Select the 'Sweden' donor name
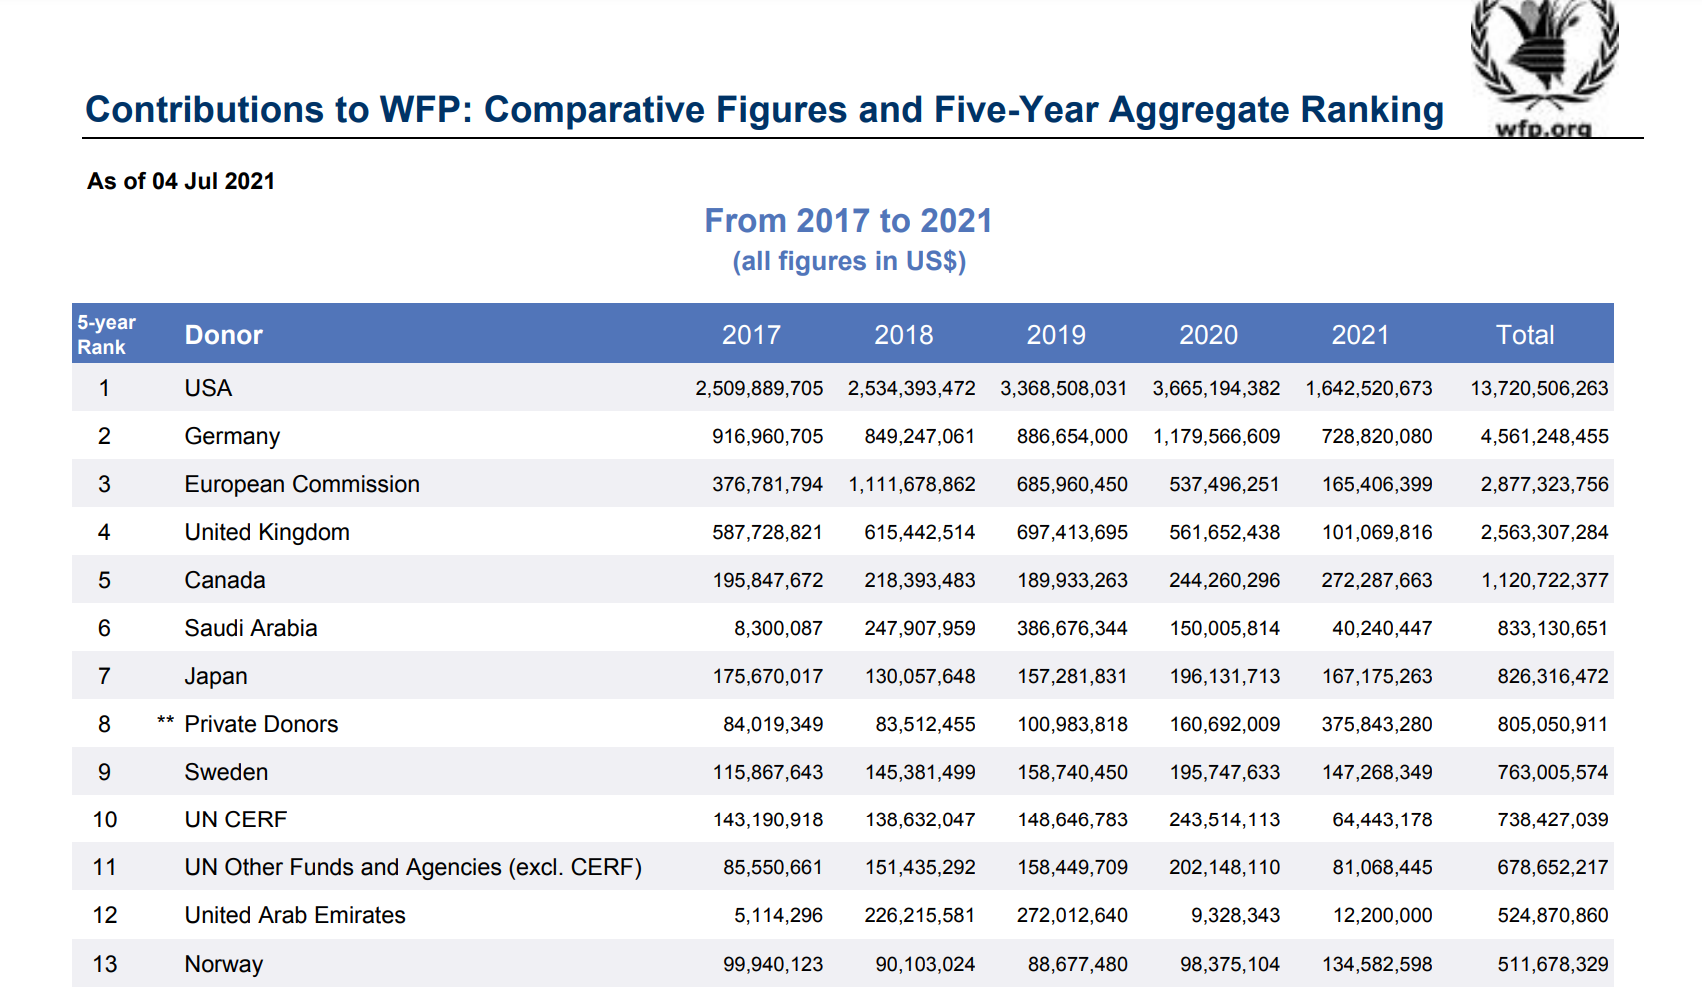The width and height of the screenshot is (1702, 995). point(226,772)
